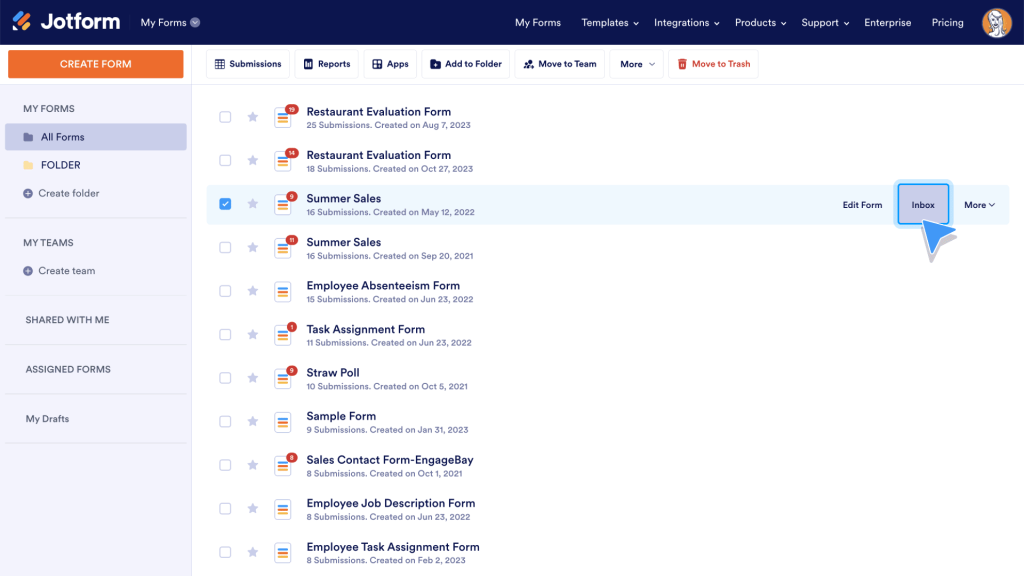Check the Straw Poll checkbox
Image resolution: width=1024 pixels, height=576 pixels.
(x=225, y=378)
